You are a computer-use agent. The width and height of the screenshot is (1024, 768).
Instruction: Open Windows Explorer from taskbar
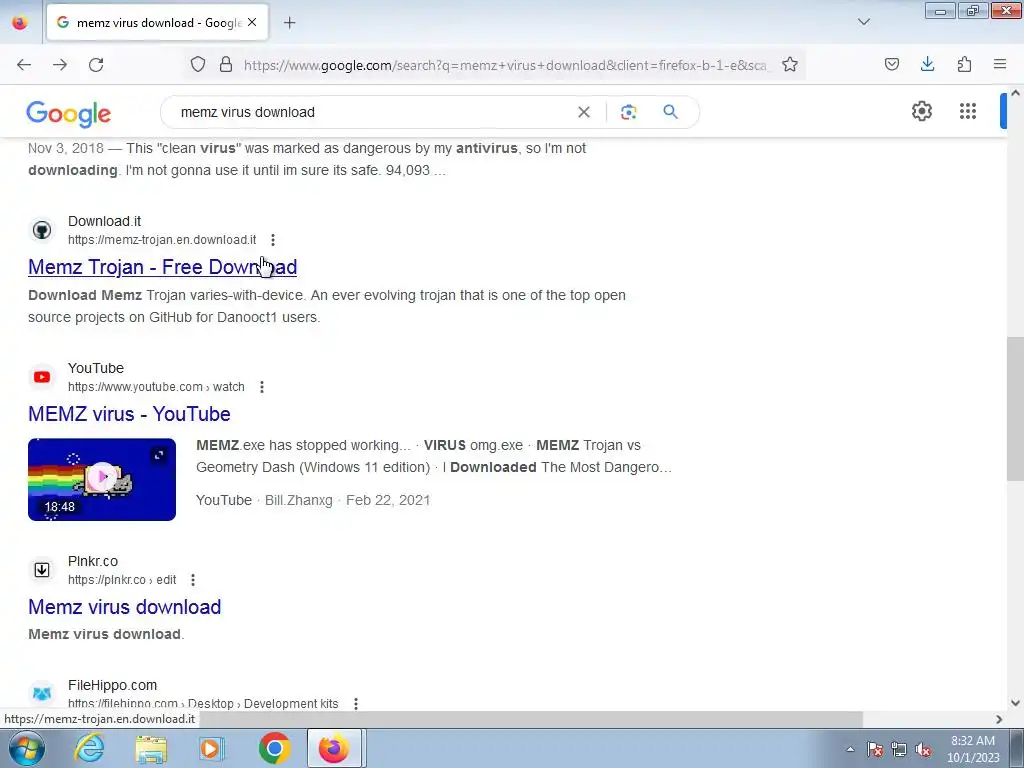(151, 748)
